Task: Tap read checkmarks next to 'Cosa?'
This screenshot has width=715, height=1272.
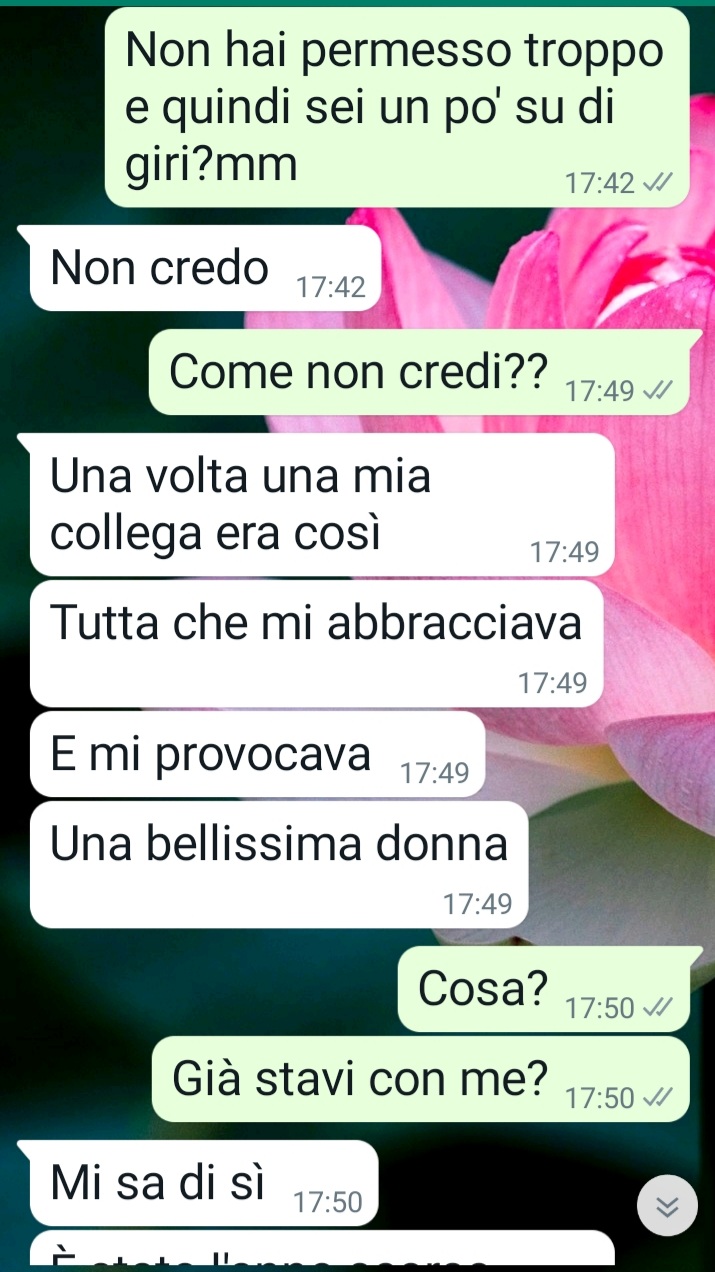Action: point(658,1008)
